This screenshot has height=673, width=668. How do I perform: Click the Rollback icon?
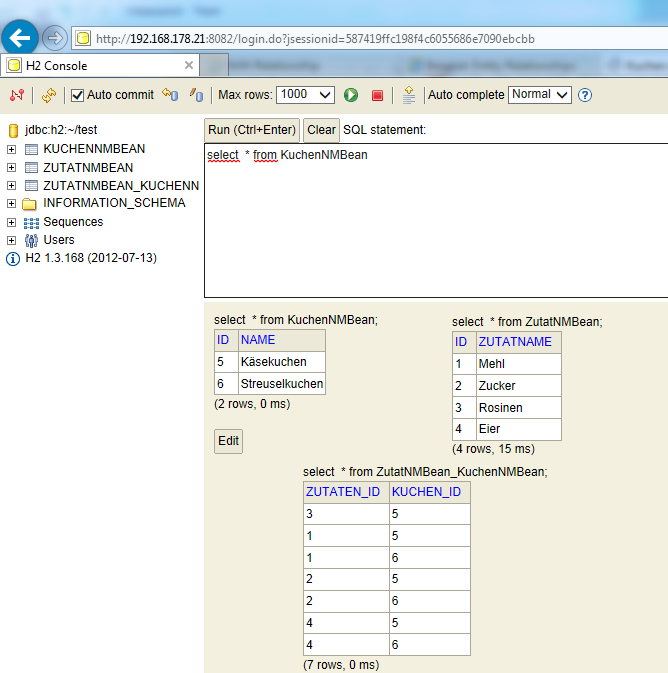click(x=170, y=94)
